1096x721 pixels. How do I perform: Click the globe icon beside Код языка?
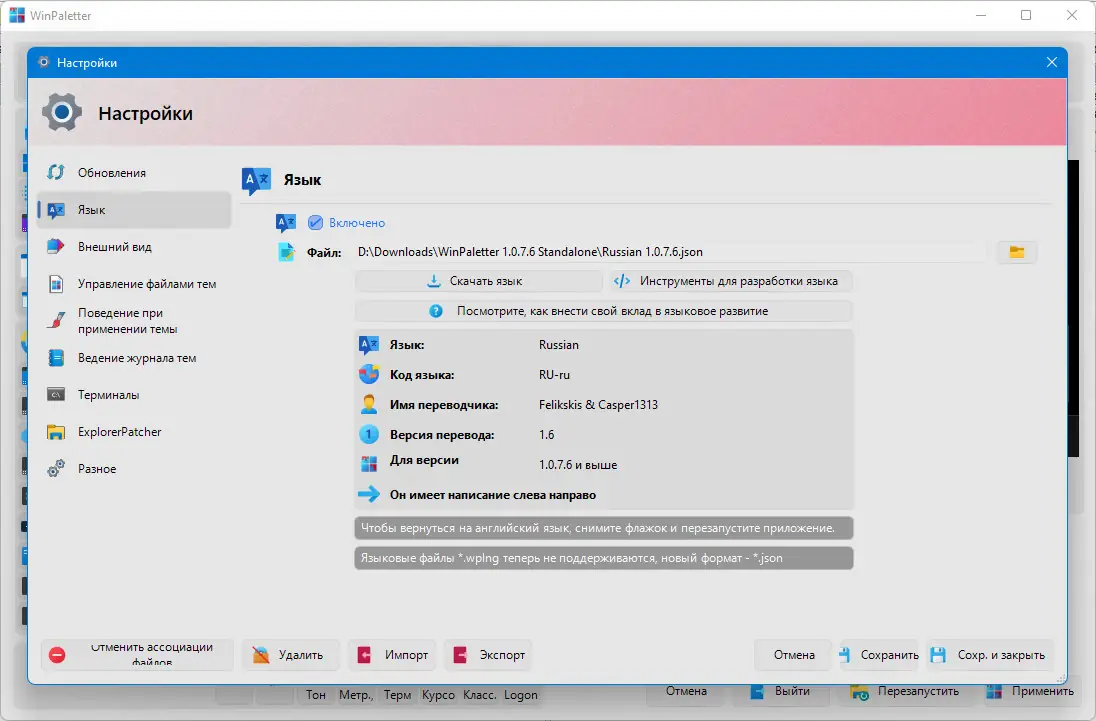point(369,374)
